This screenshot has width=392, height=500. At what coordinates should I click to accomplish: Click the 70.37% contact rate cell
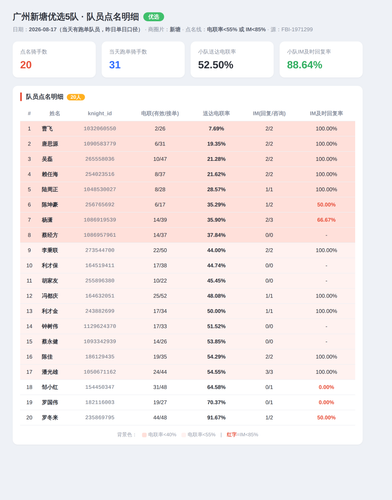click(216, 402)
